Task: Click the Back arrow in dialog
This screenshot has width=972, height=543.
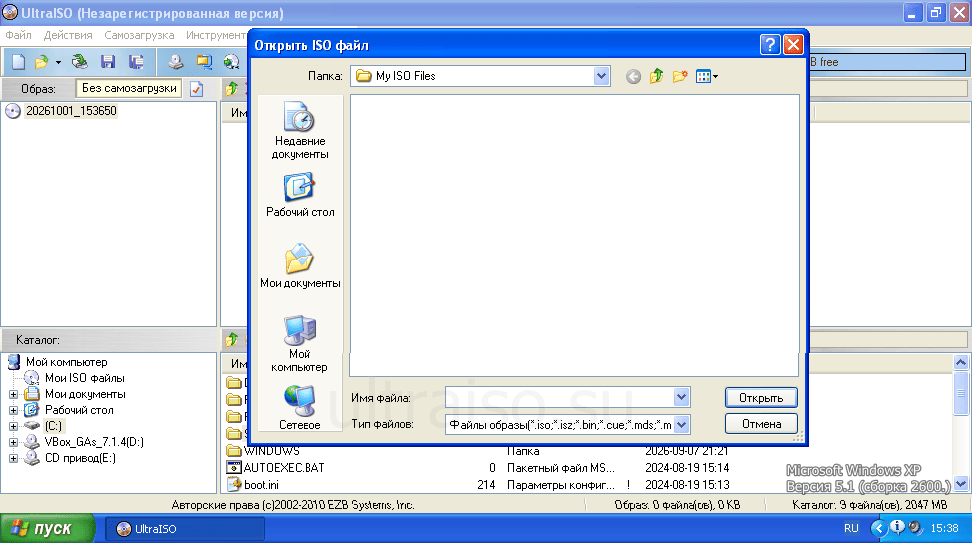Action: [x=633, y=76]
